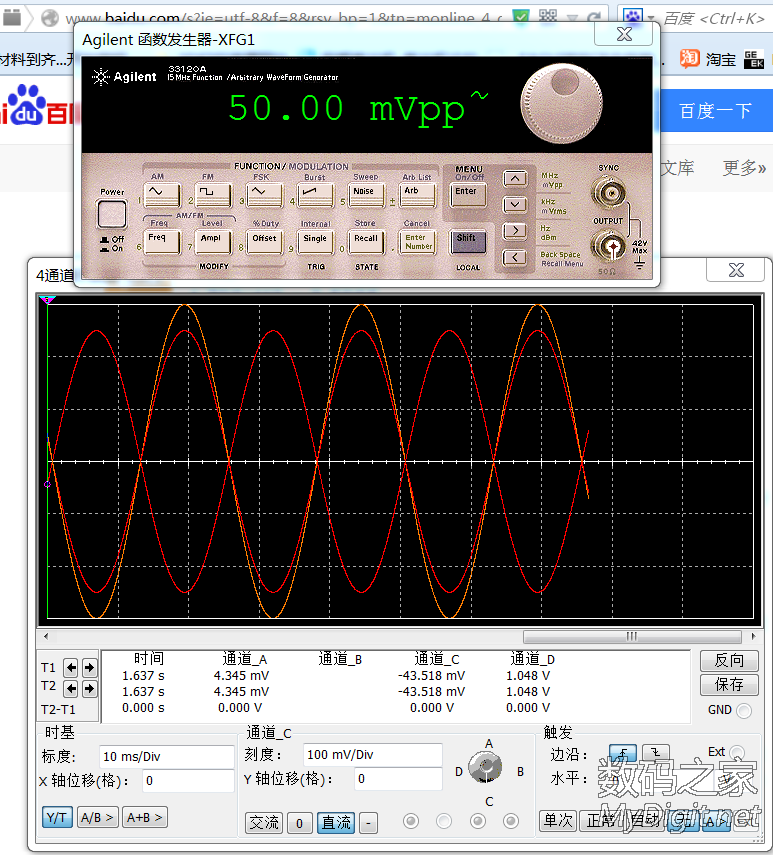Set coupling to 交流 (AC)
Image resolution: width=773 pixels, height=855 pixels.
(264, 822)
